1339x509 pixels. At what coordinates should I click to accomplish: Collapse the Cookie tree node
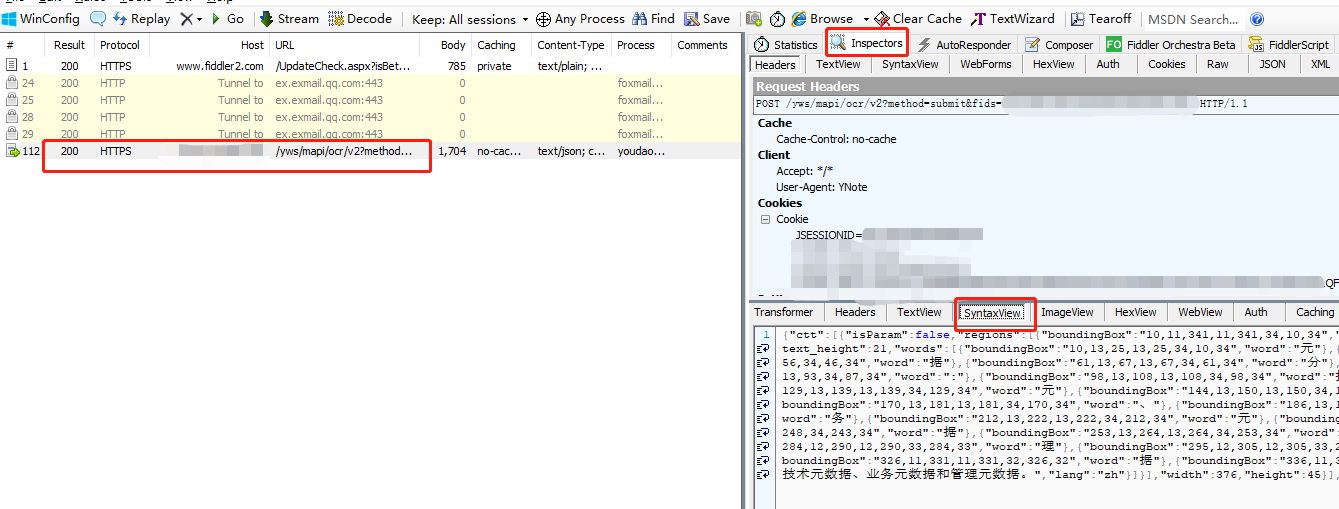point(765,219)
